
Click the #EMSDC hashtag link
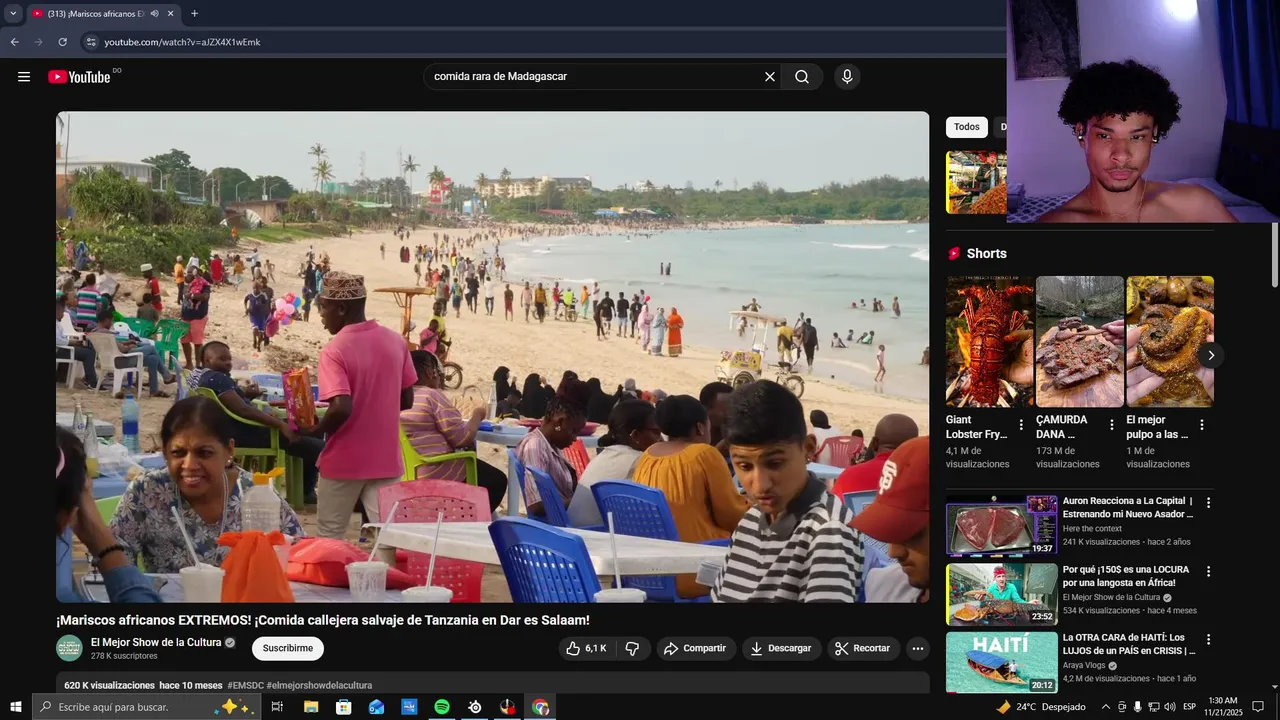tap(245, 686)
